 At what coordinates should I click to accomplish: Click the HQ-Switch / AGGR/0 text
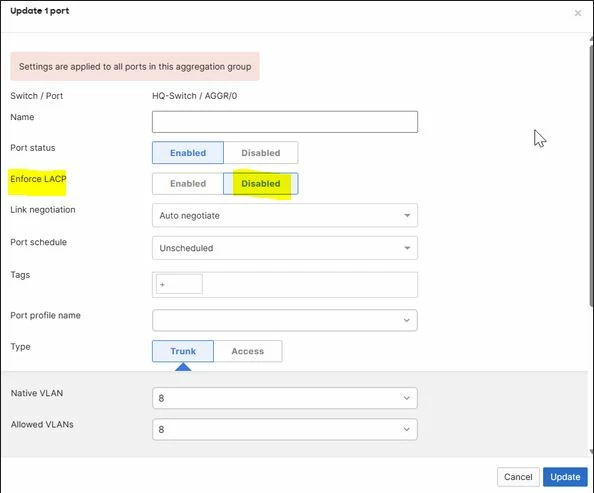click(x=194, y=96)
